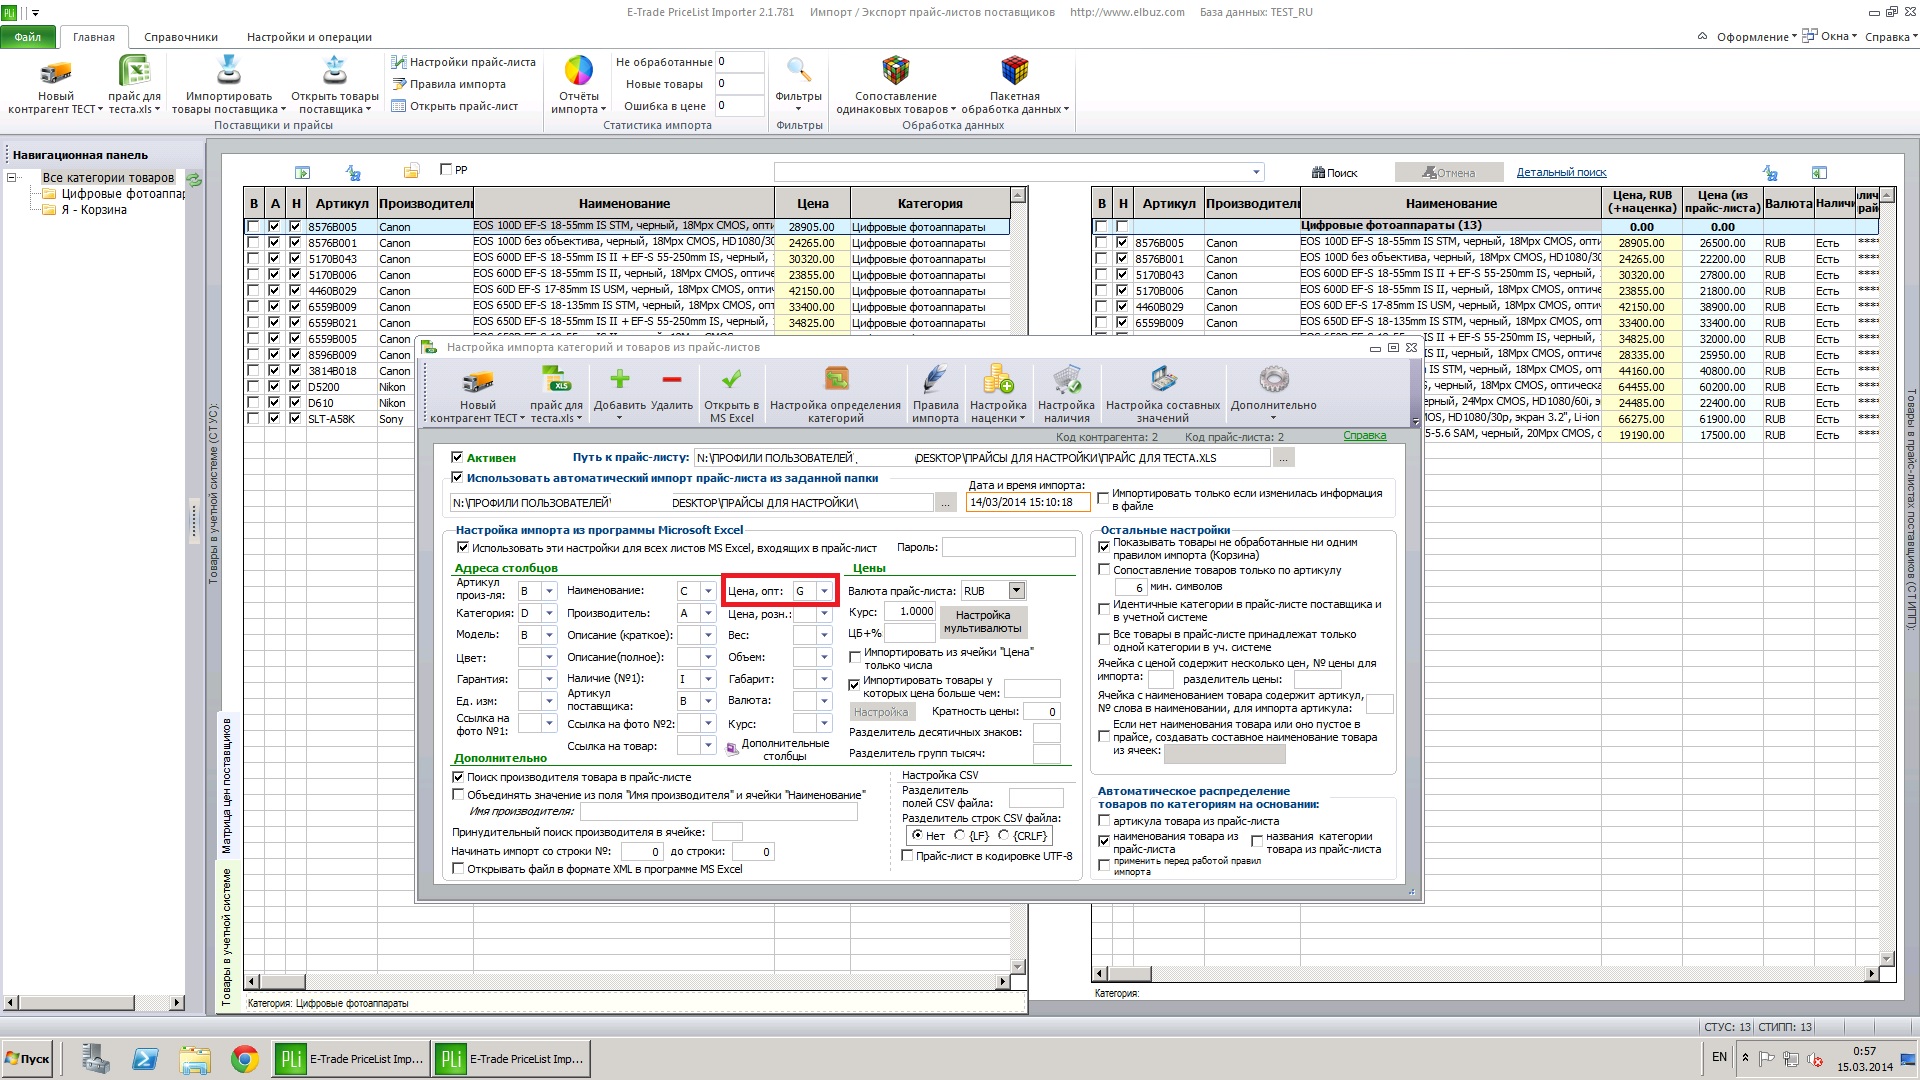Click 'Открыть товары поставщика' icon
Viewport: 1920px width, 1080px height.
pos(334,71)
